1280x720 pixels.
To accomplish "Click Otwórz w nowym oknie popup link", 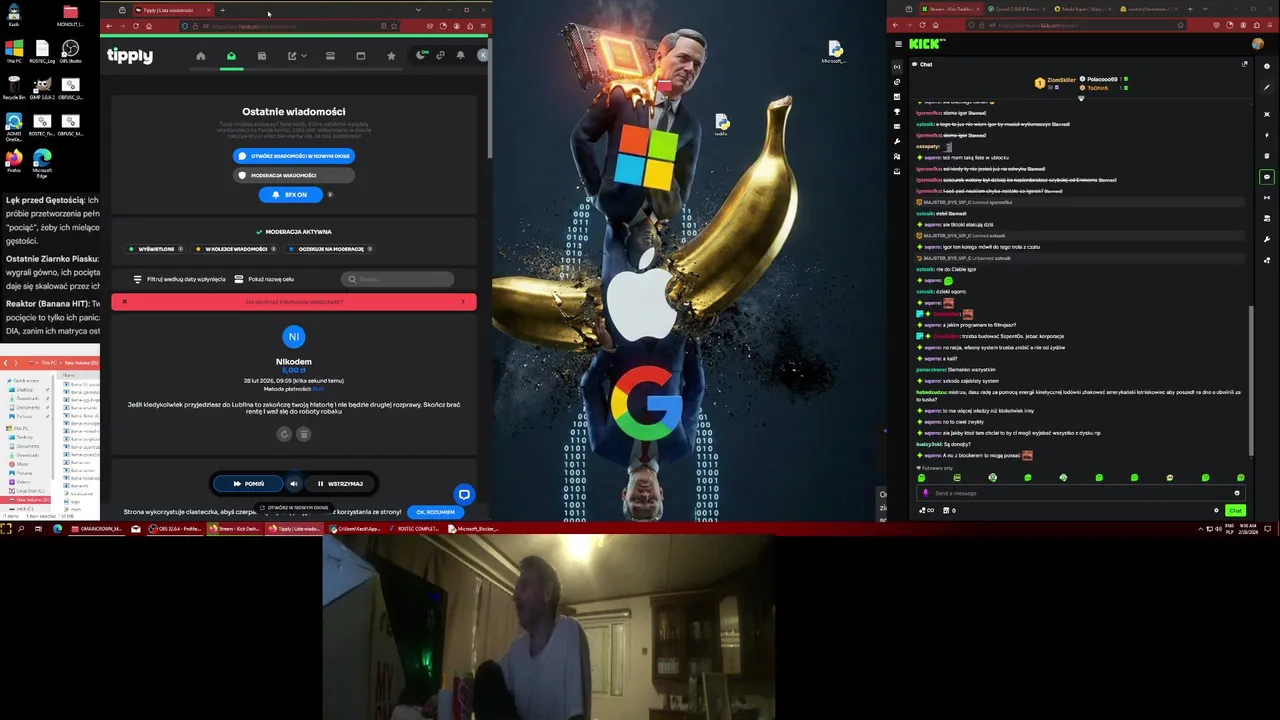I will (294, 508).
